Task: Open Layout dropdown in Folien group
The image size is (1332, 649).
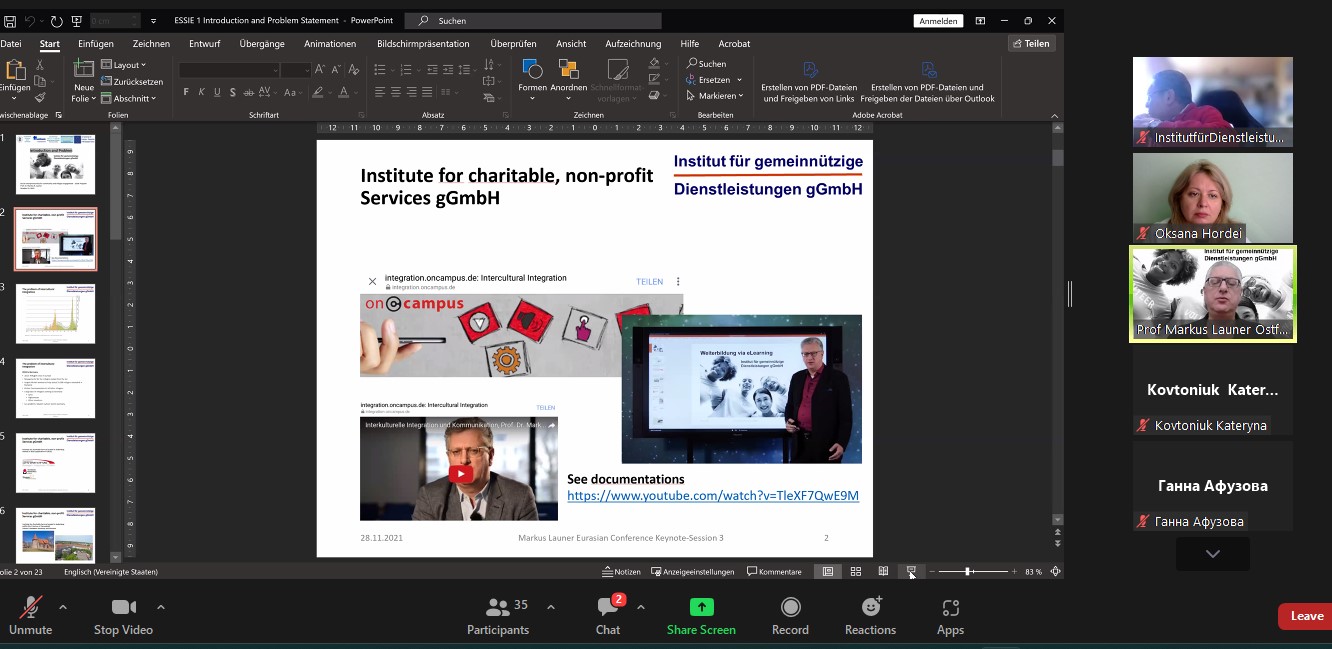Action: [x=124, y=65]
